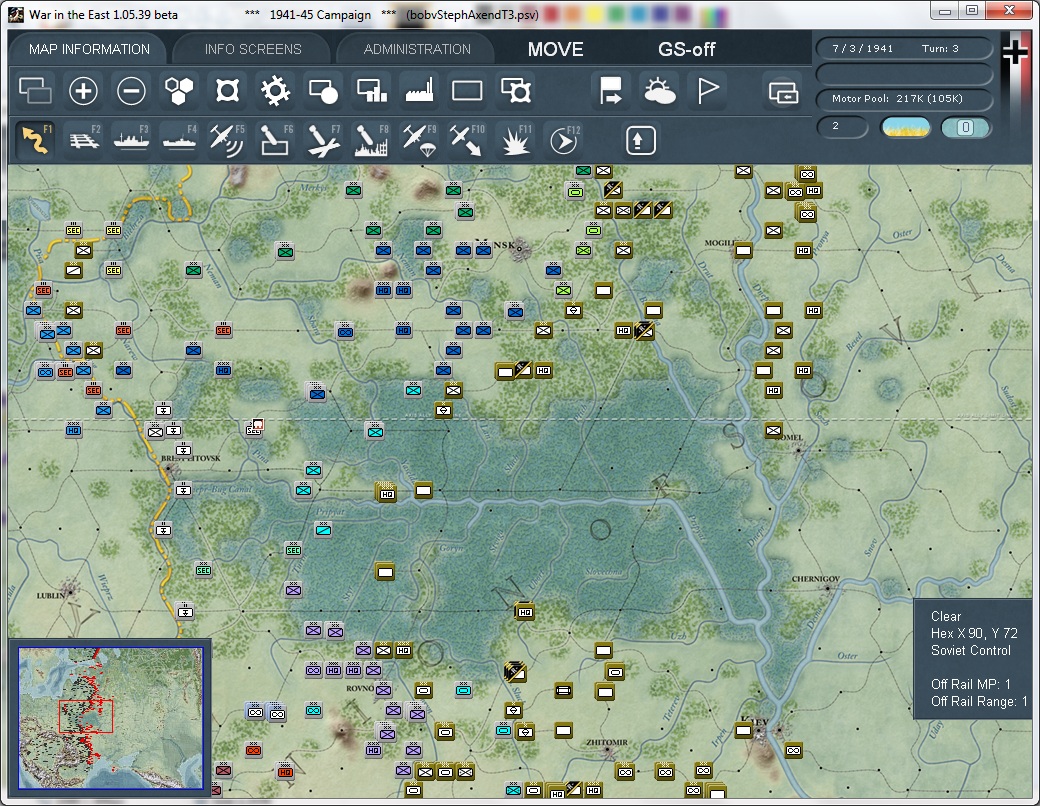The height and width of the screenshot is (806, 1040).
Task: Click the German cross emblem at top right
Action: (x=1015, y=52)
